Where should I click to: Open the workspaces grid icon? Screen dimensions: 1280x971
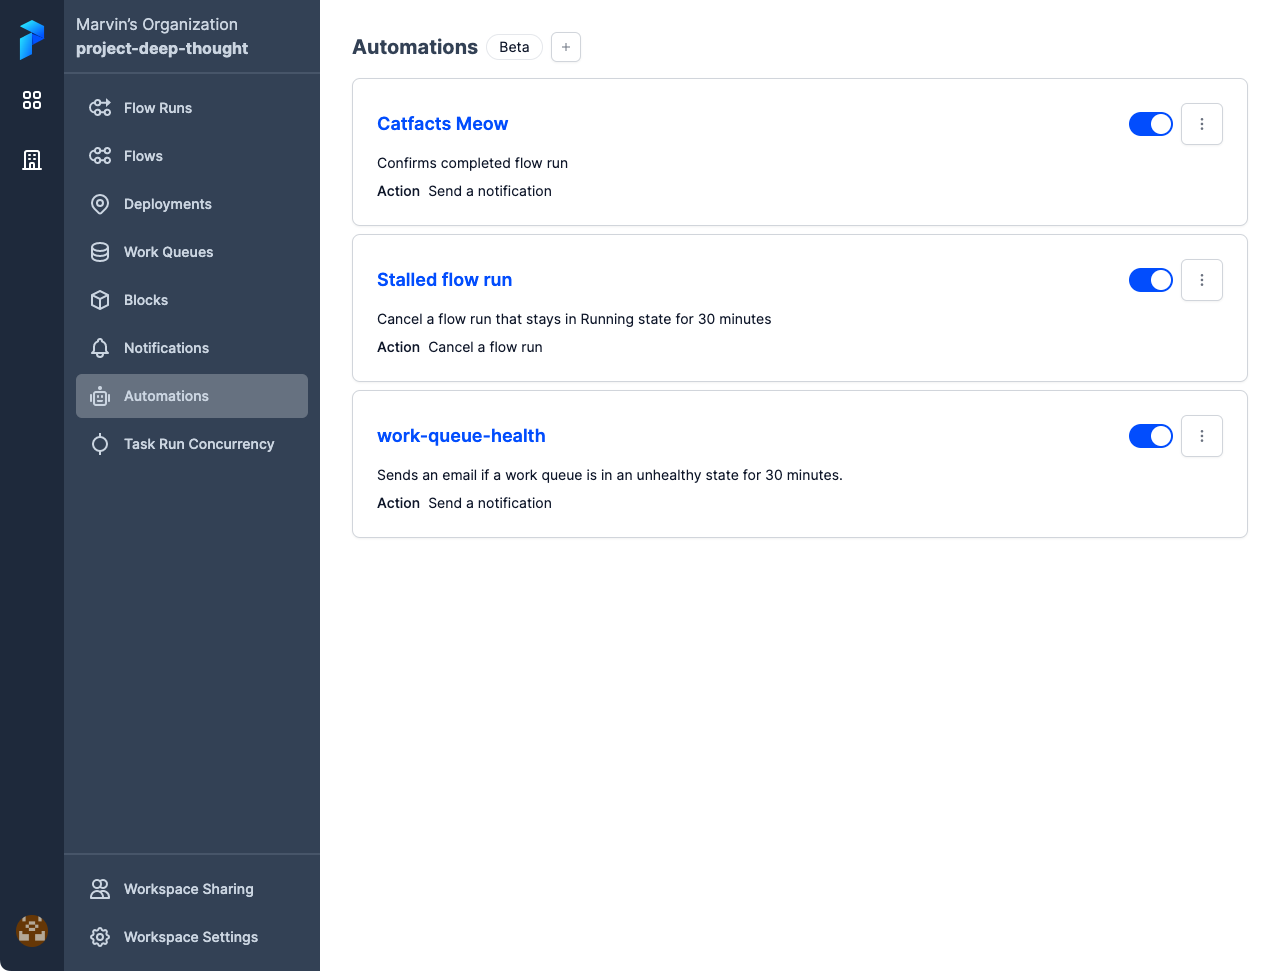(x=32, y=100)
